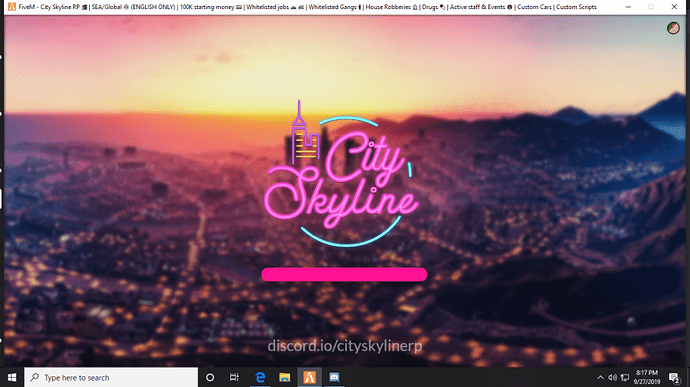The height and width of the screenshot is (387, 690).
Task: Click the City Skyline neon logo
Action: 341,173
